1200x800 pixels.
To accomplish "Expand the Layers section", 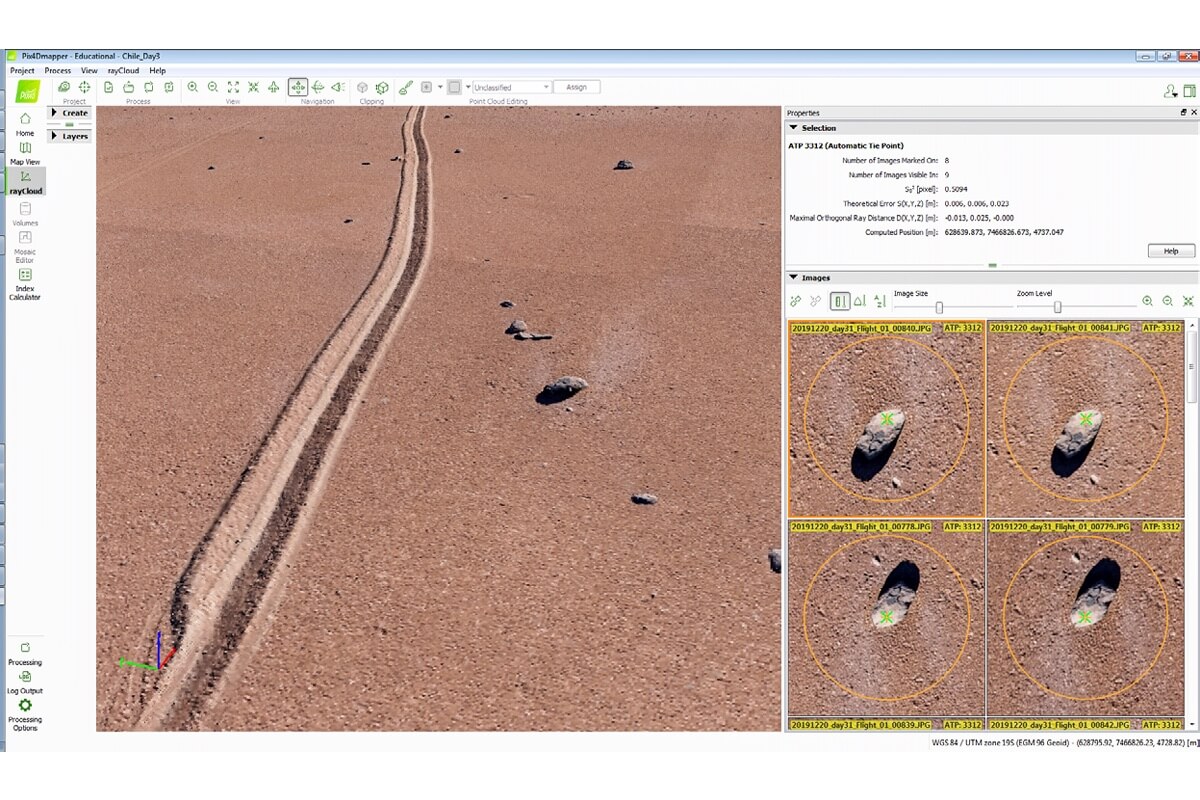I will 69,136.
